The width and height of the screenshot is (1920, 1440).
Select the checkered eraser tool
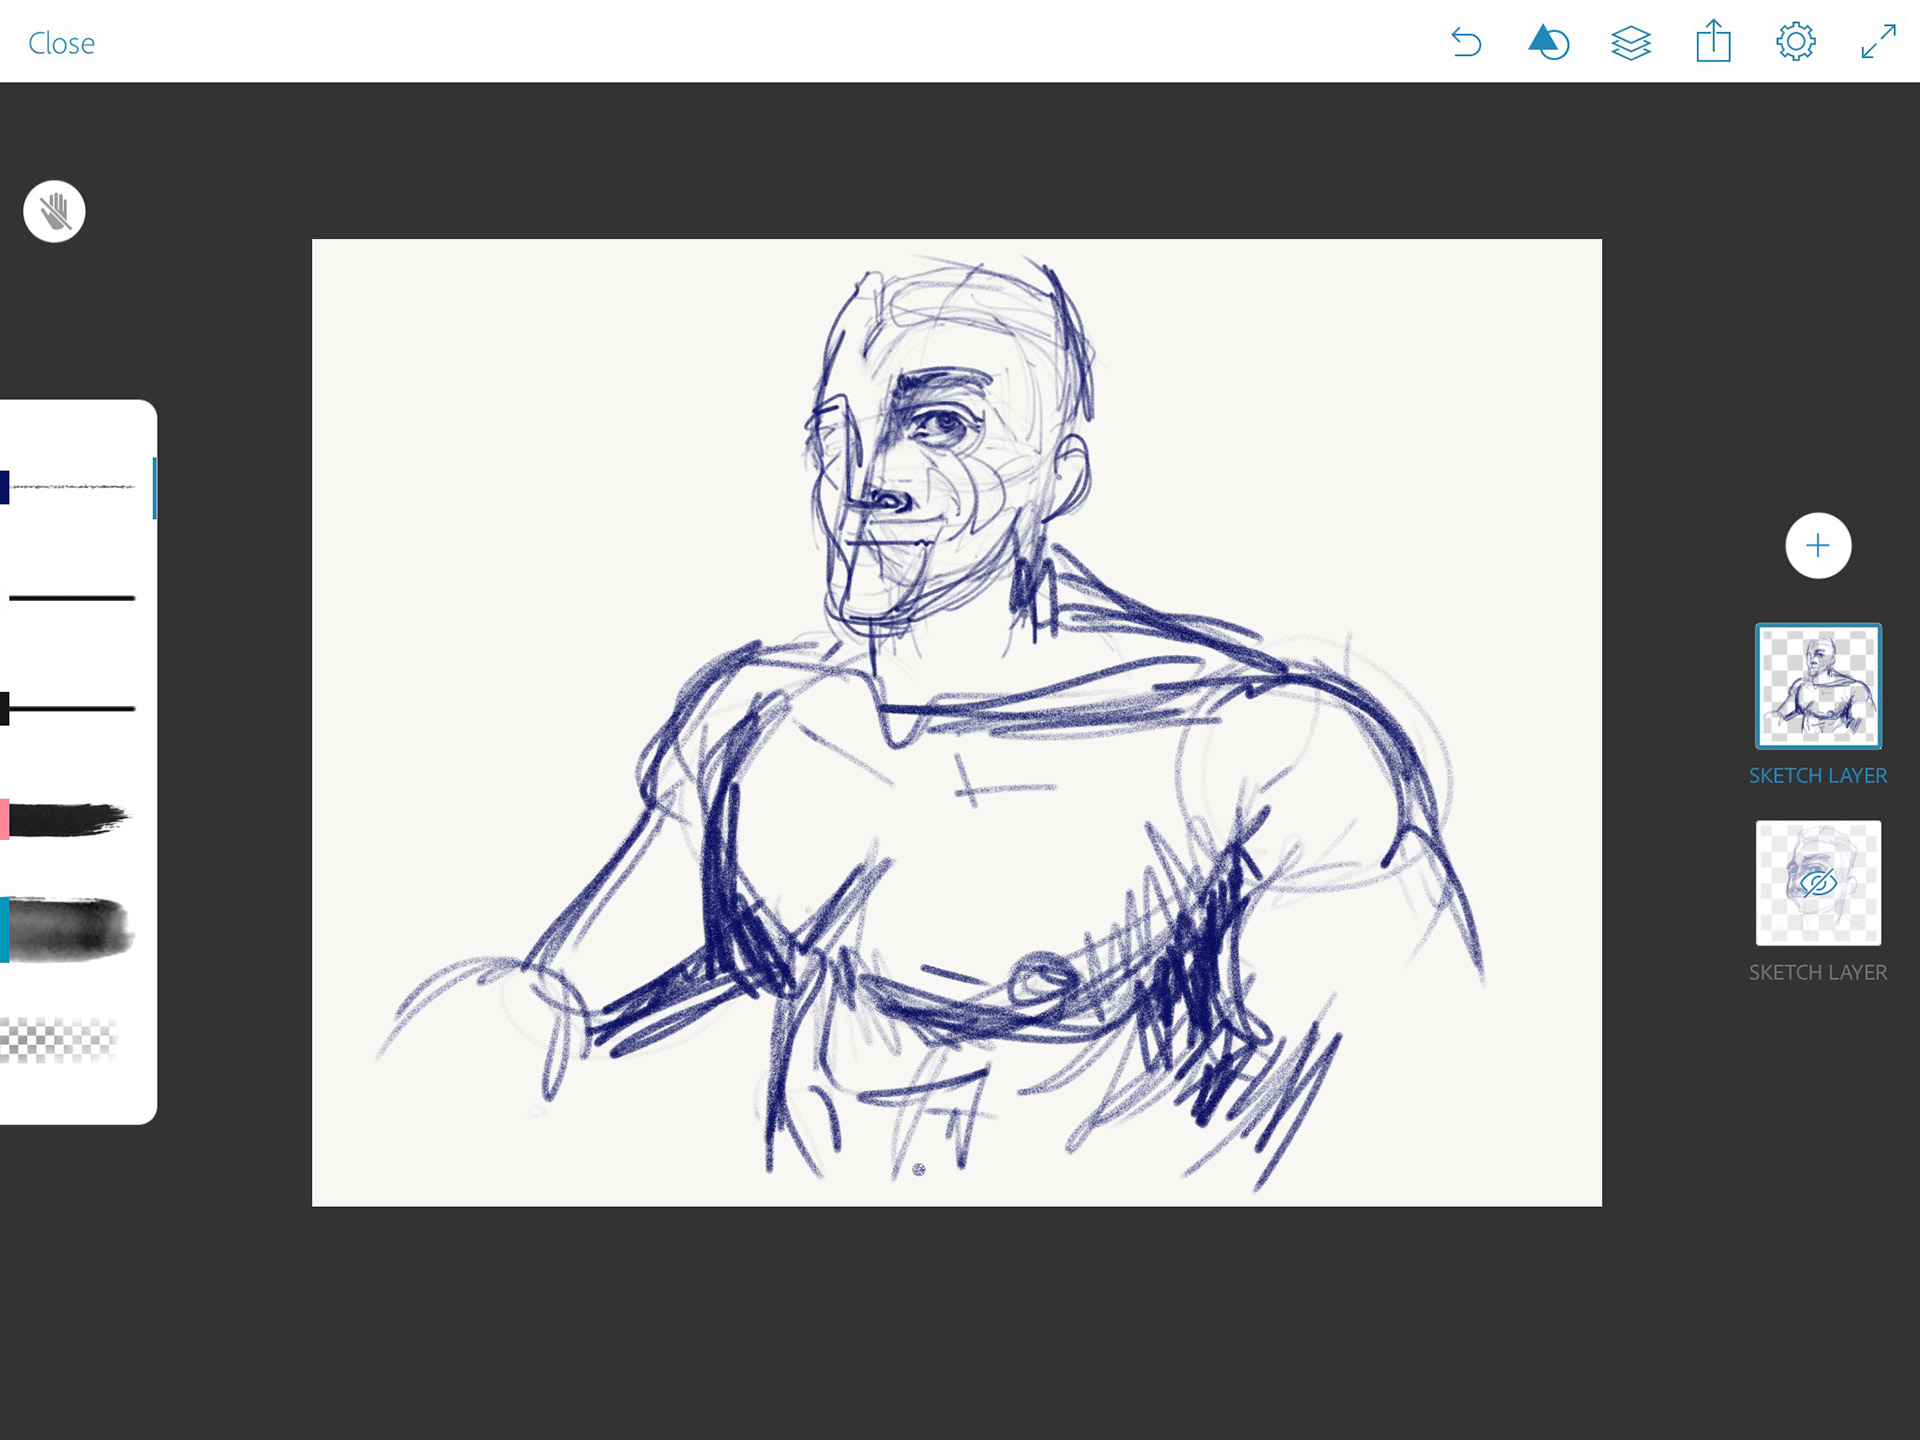point(60,1040)
